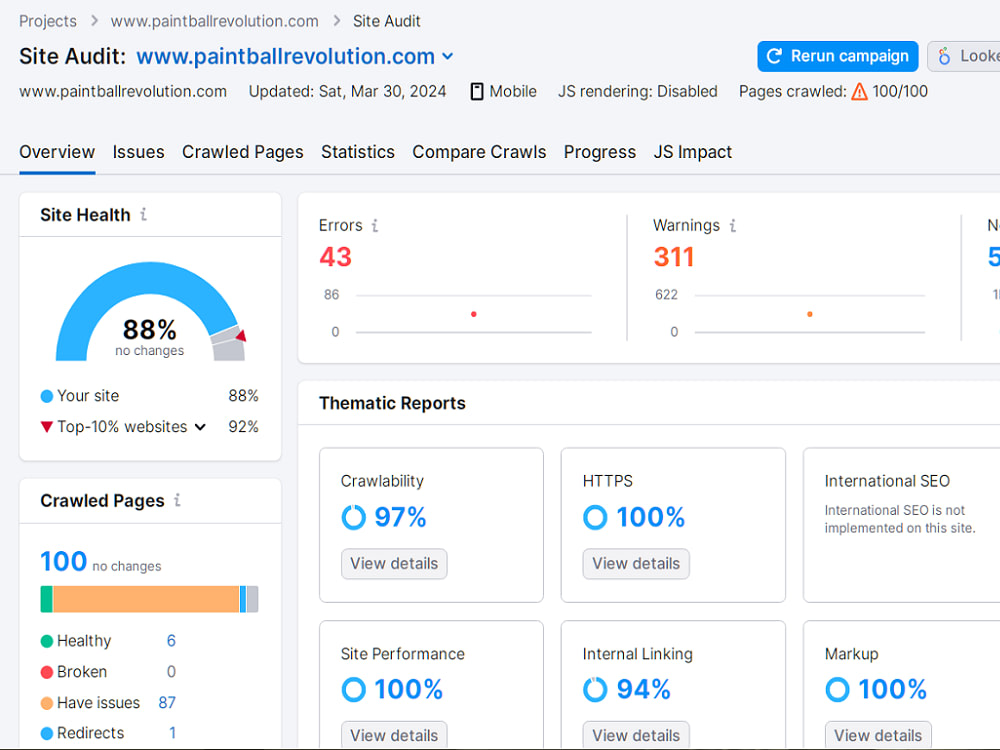Click the pages crawled warning triangle icon
This screenshot has height=750, width=1000.
click(x=859, y=92)
